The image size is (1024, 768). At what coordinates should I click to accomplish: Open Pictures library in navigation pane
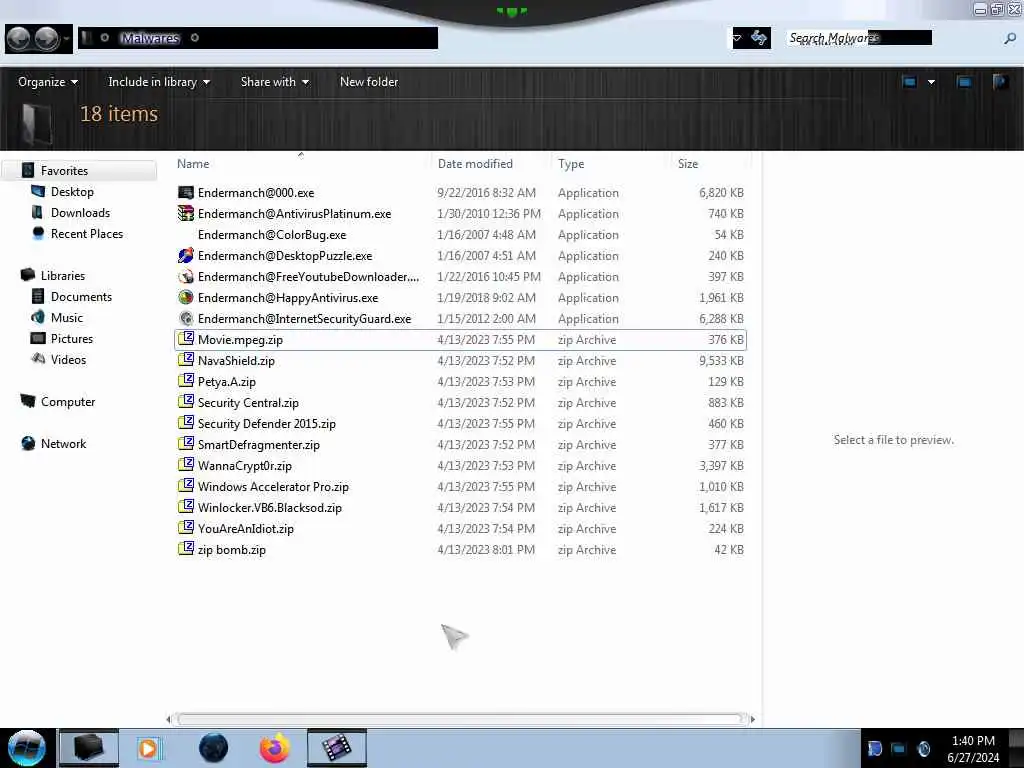click(x=72, y=338)
